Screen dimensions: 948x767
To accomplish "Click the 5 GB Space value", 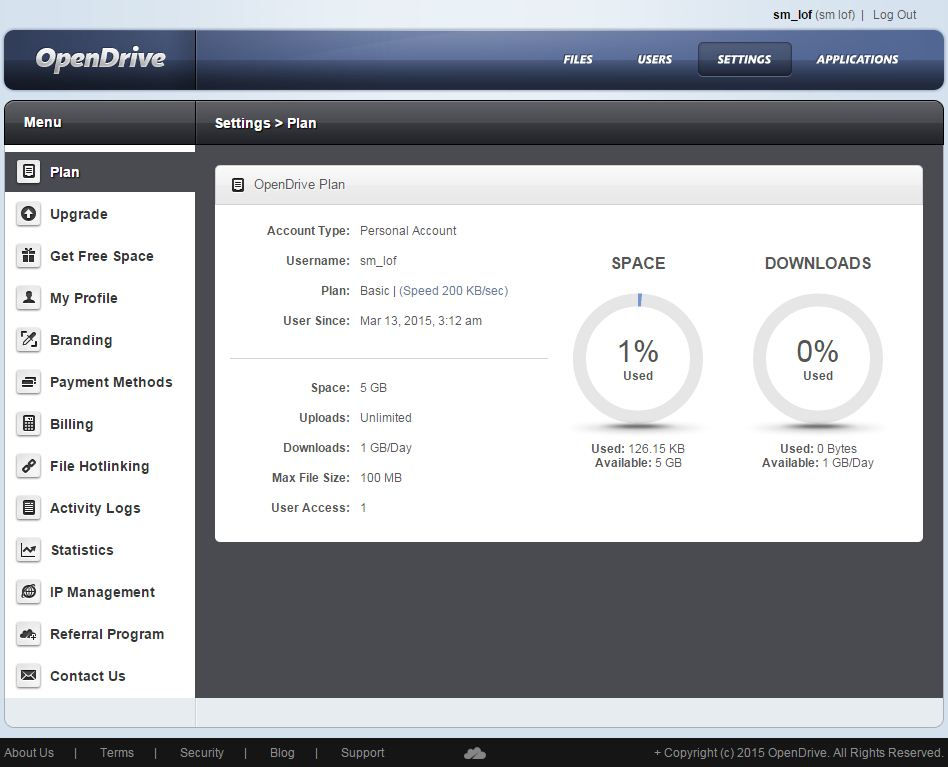I will [373, 387].
